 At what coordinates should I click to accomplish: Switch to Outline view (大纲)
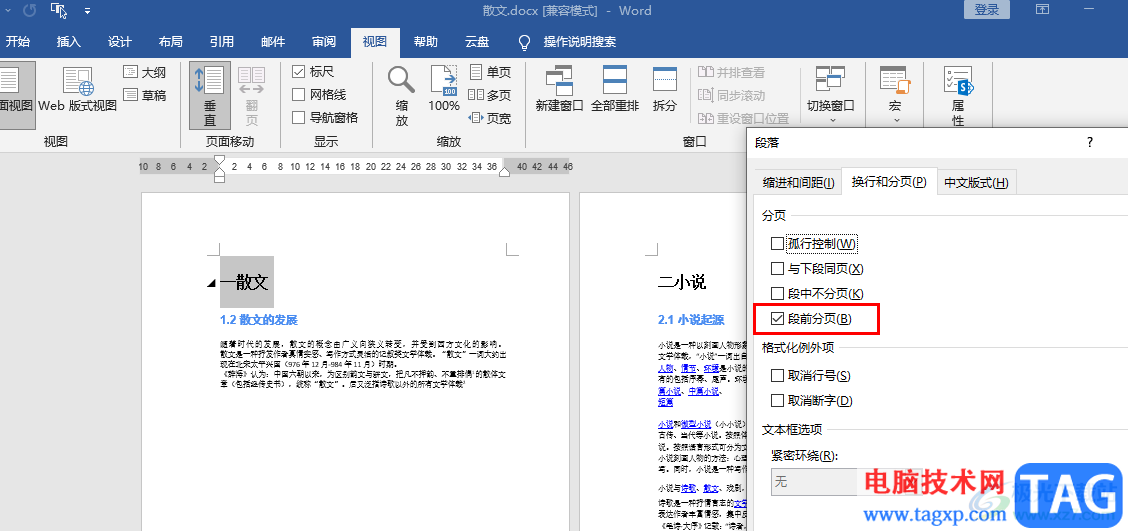click(x=145, y=73)
